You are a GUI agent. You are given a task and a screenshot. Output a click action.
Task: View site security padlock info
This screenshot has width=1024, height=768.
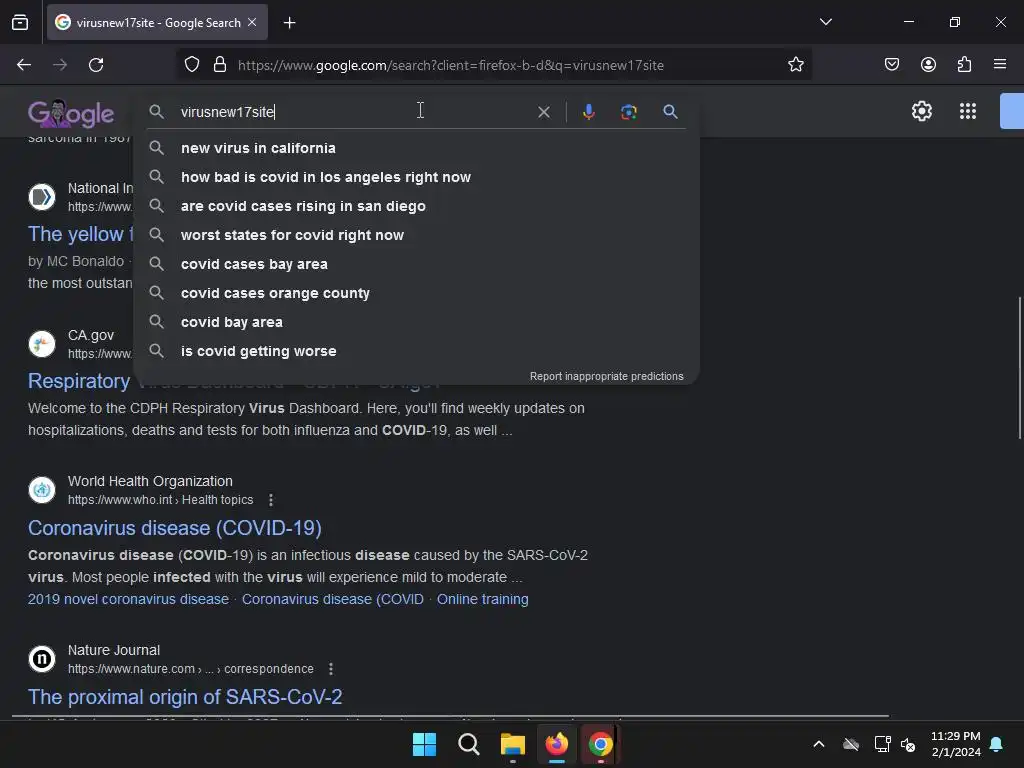tap(220, 65)
